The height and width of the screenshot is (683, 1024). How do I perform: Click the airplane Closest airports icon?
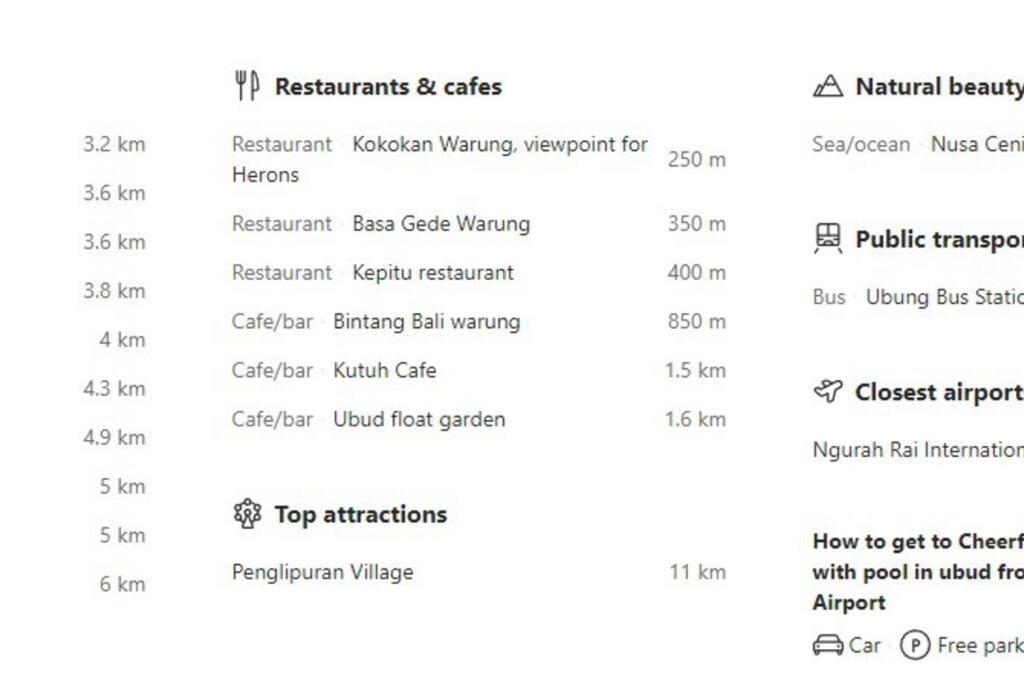827,391
